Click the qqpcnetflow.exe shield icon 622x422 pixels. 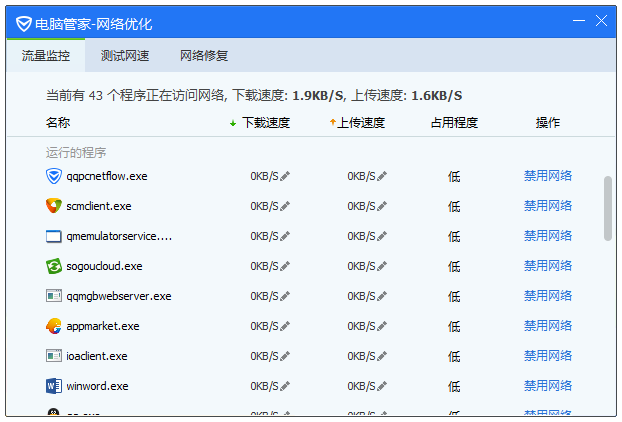(54, 176)
